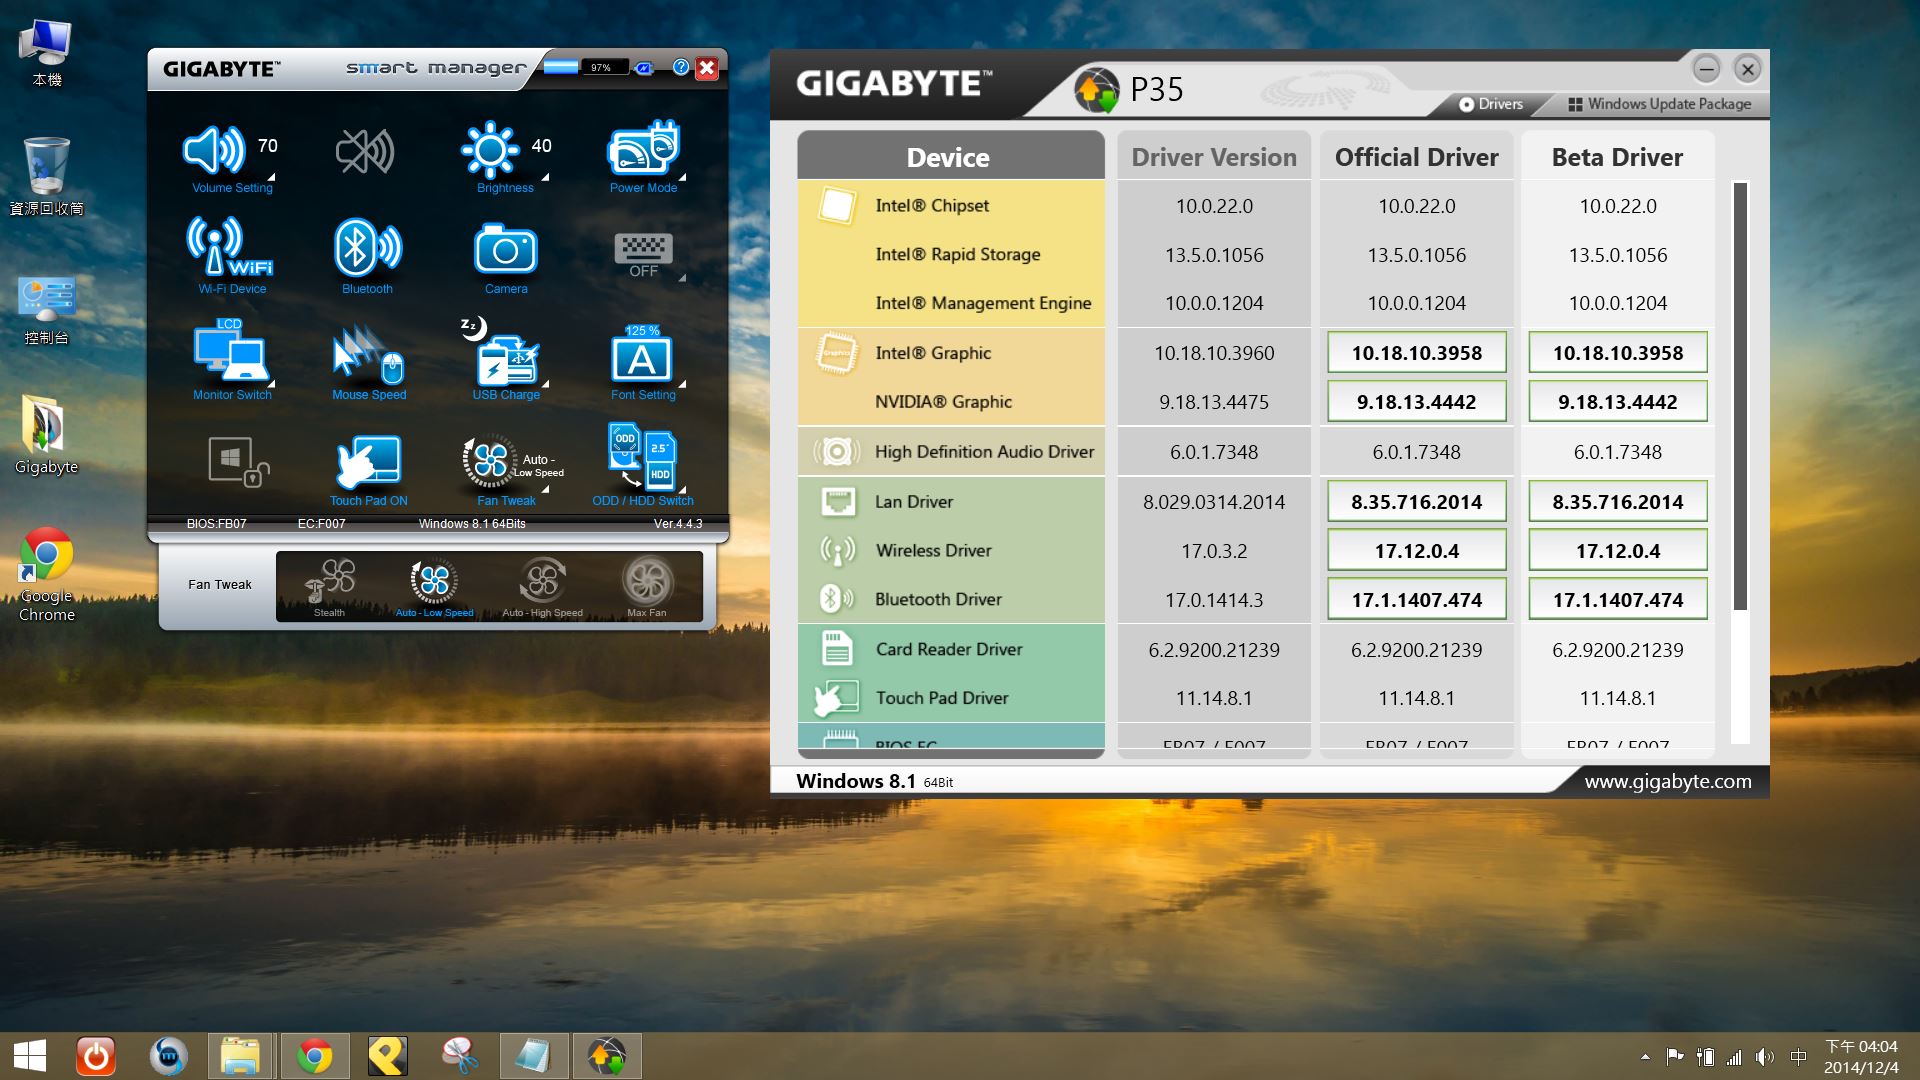Expand the Monitor Switch corner arrow

271,383
